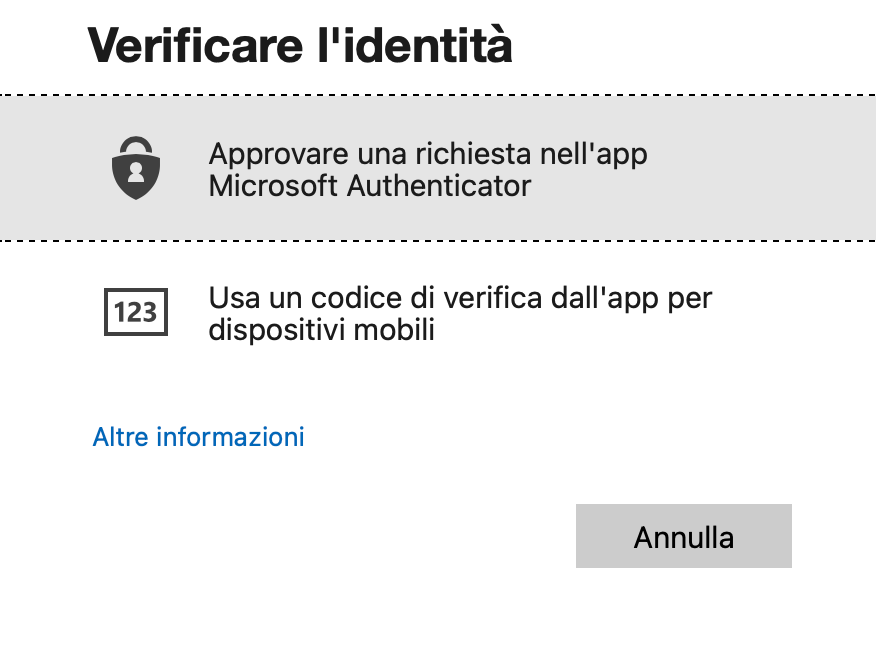Cancel identity verification with Annulla

coord(684,536)
